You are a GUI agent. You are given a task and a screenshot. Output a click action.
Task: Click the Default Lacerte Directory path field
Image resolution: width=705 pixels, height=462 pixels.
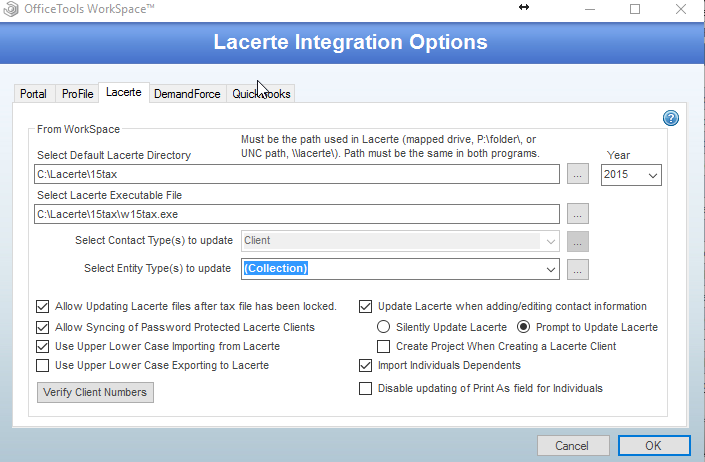(297, 174)
